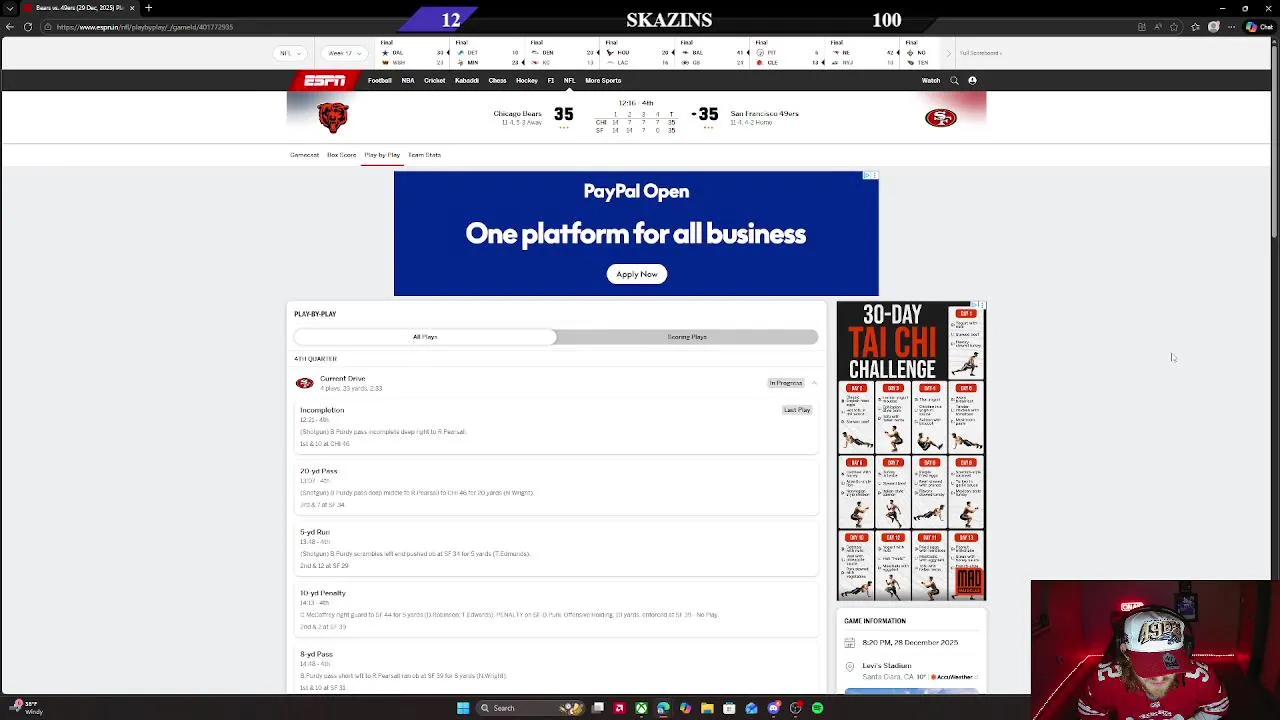Screen dimensions: 1280x720
Task: Open the browser profile avatar icon
Action: [x=1214, y=27]
